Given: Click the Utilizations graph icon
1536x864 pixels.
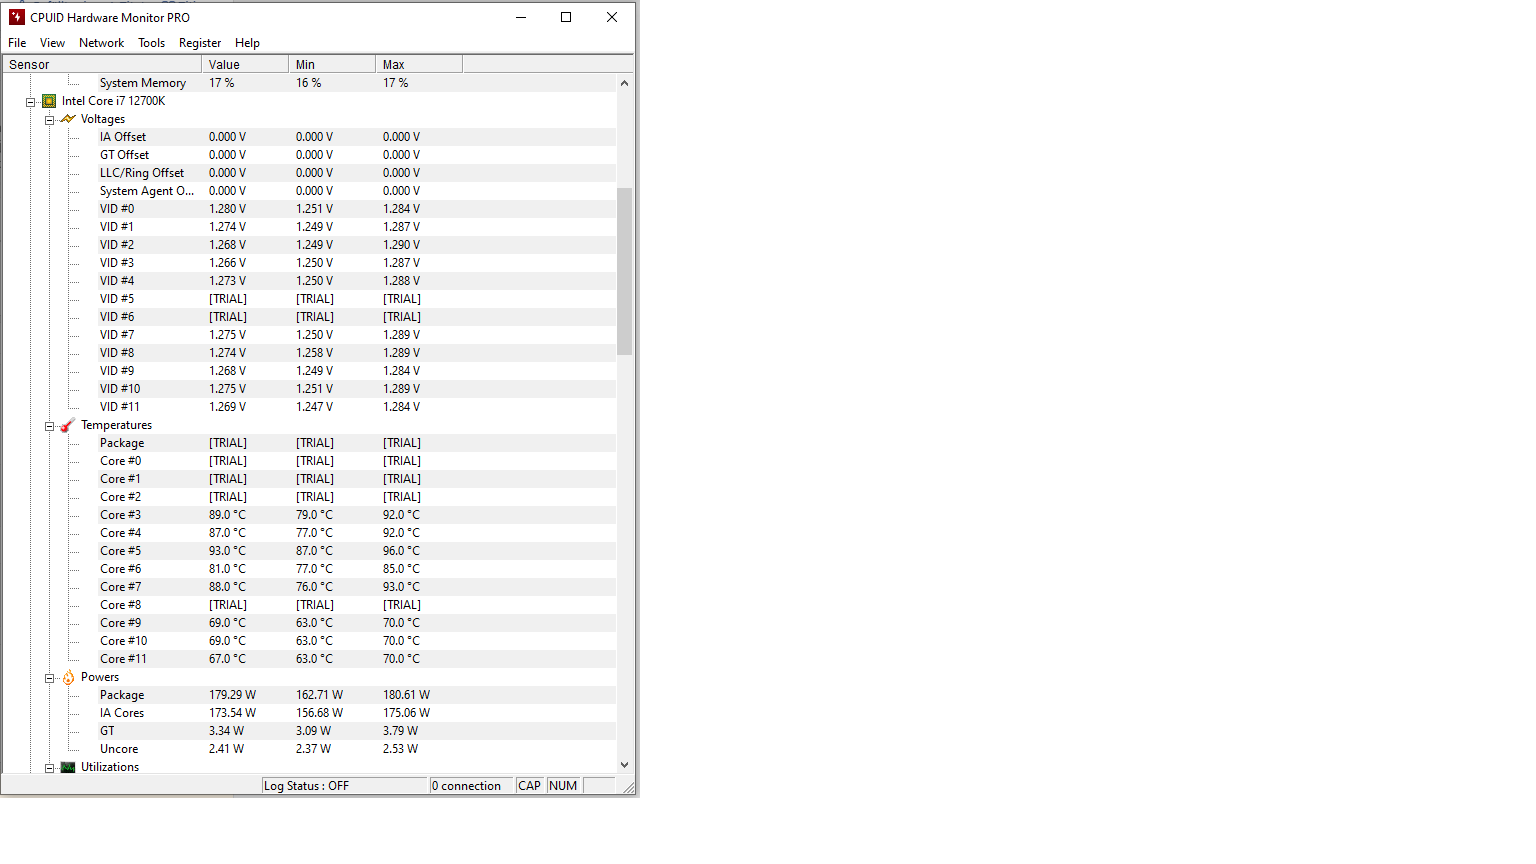Looking at the screenshot, I should pos(68,767).
